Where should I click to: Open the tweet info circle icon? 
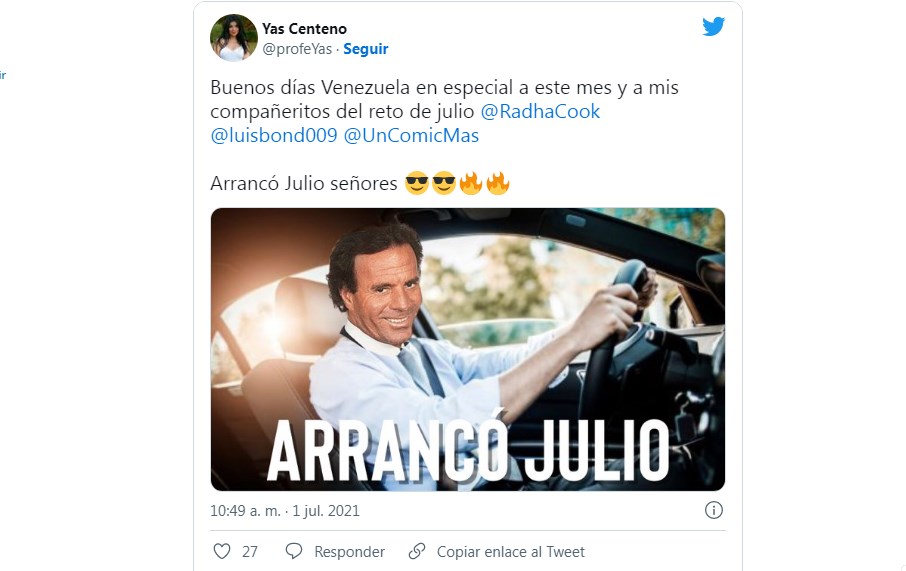tap(714, 510)
